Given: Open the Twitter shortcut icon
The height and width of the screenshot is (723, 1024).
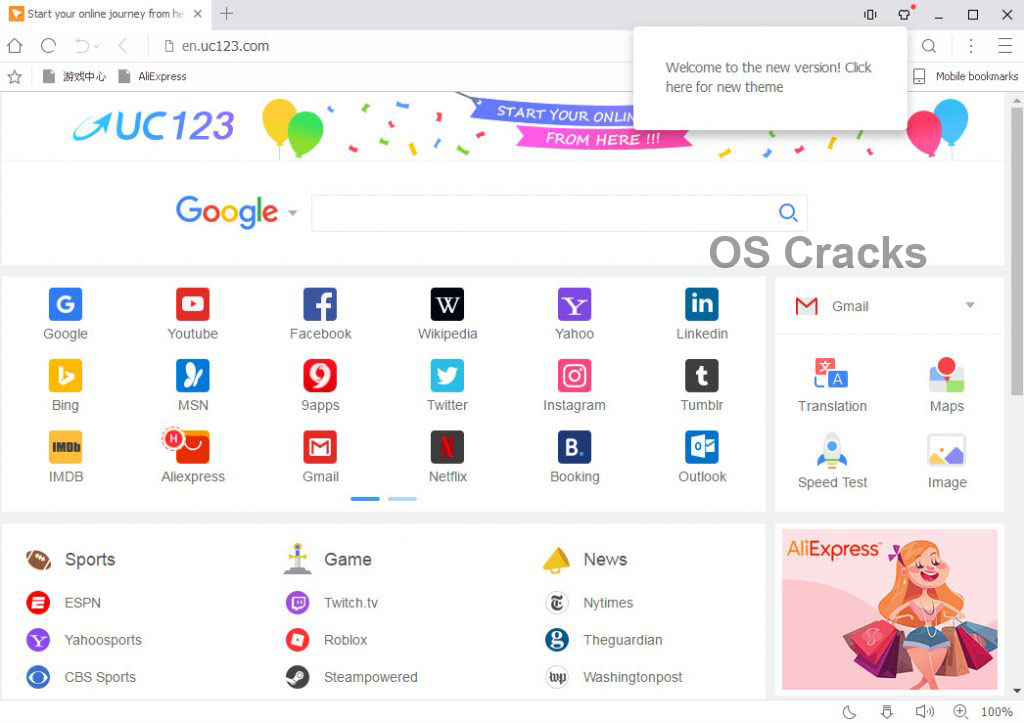Looking at the screenshot, I should [x=447, y=376].
